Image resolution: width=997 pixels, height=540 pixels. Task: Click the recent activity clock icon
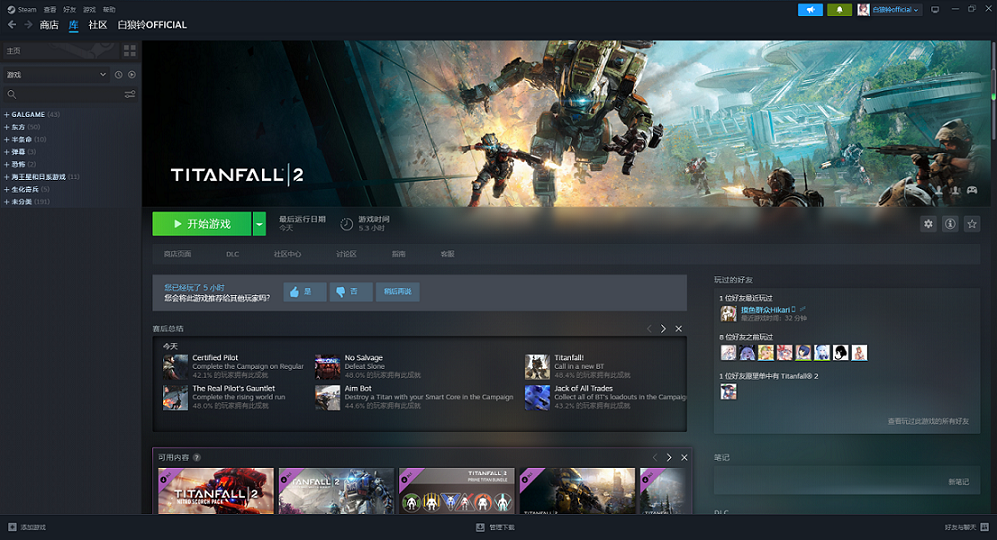pos(118,74)
